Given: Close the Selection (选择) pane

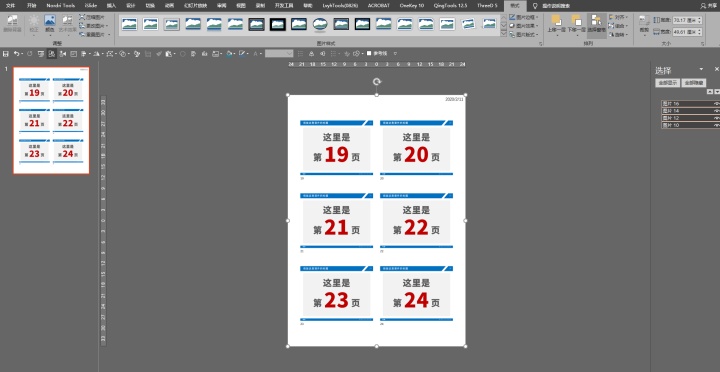Looking at the screenshot, I should tap(716, 69).
